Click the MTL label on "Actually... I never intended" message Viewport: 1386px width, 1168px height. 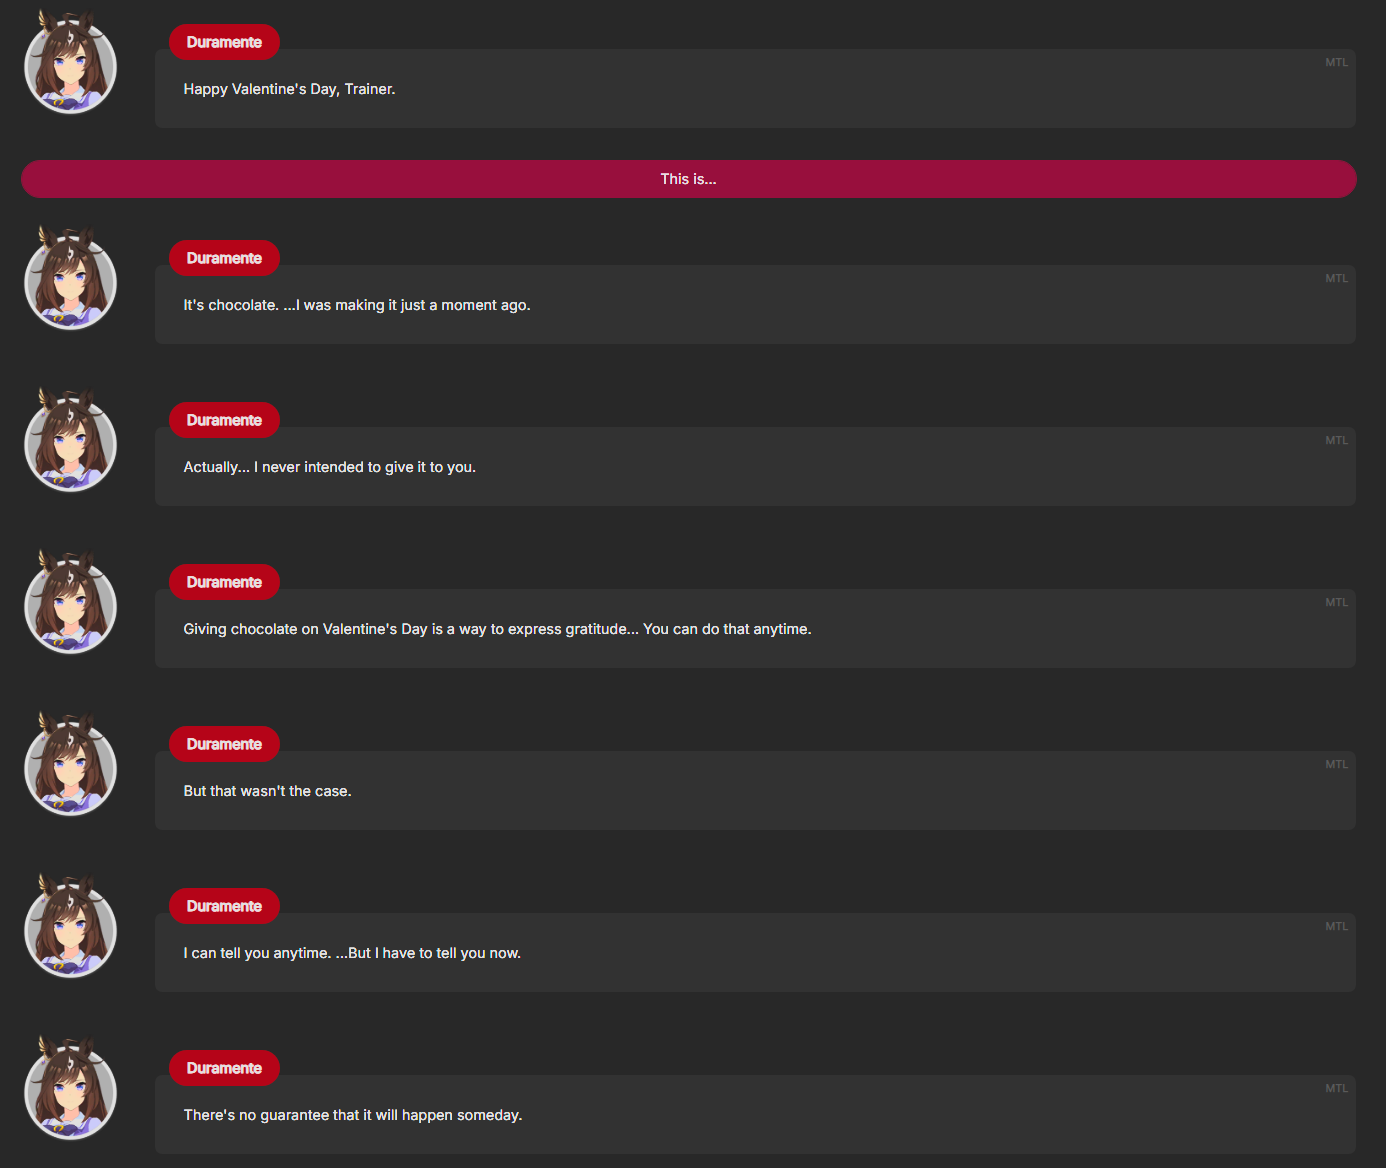coord(1337,440)
